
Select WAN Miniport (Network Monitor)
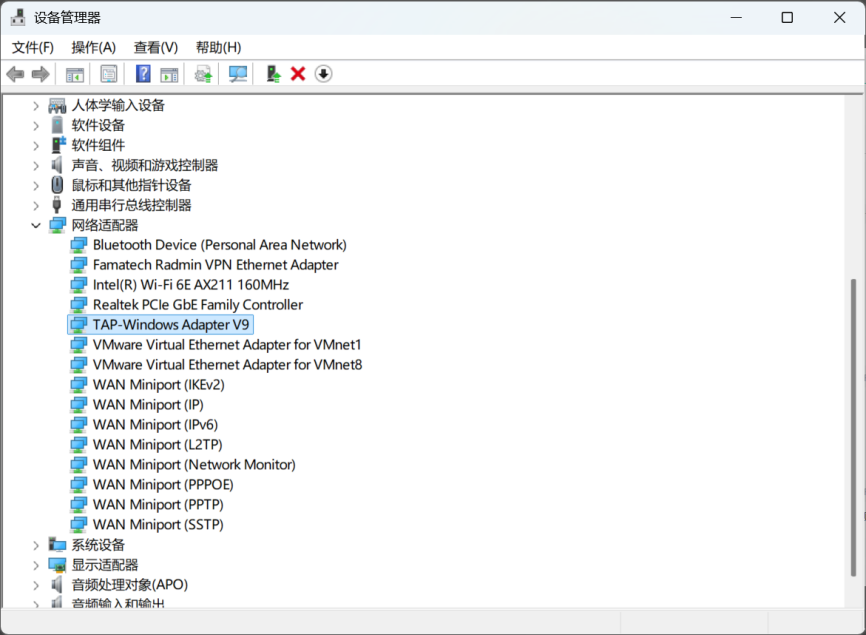(194, 464)
